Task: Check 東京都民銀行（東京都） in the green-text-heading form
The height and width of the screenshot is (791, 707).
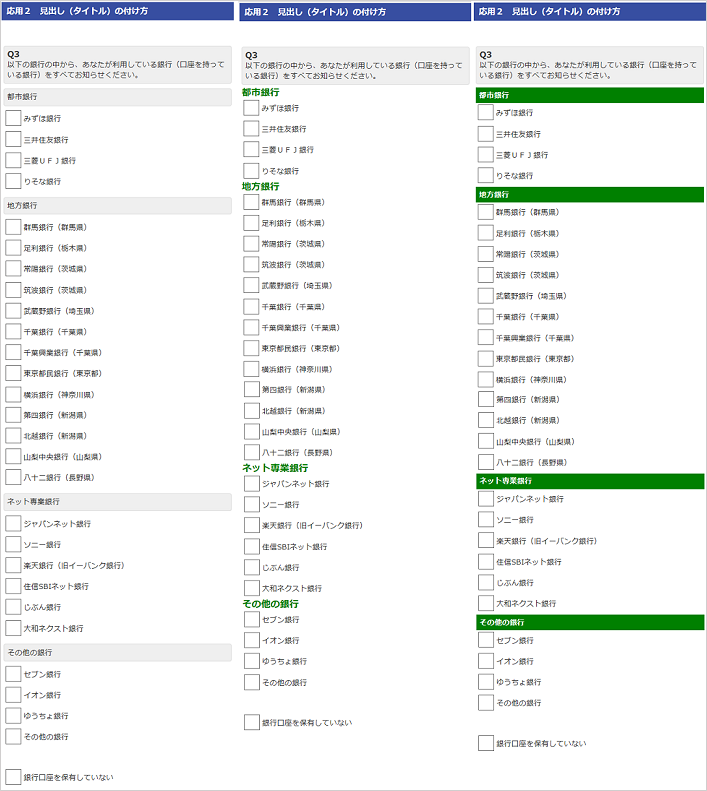Action: tap(251, 348)
